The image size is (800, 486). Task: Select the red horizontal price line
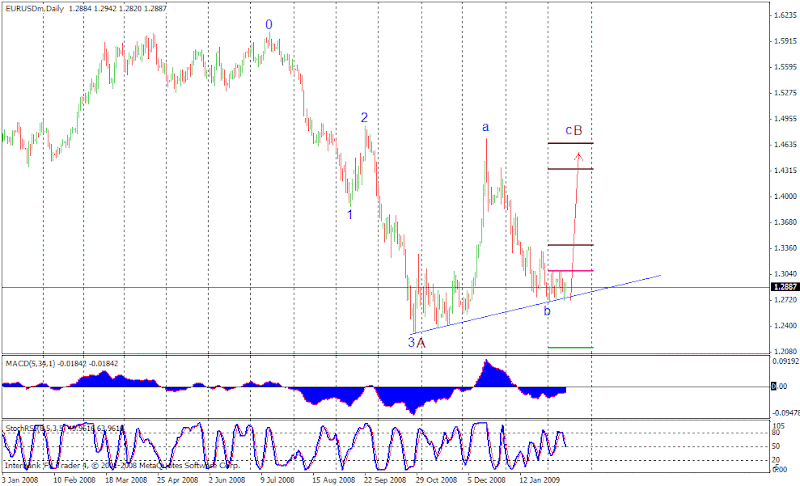(386, 288)
